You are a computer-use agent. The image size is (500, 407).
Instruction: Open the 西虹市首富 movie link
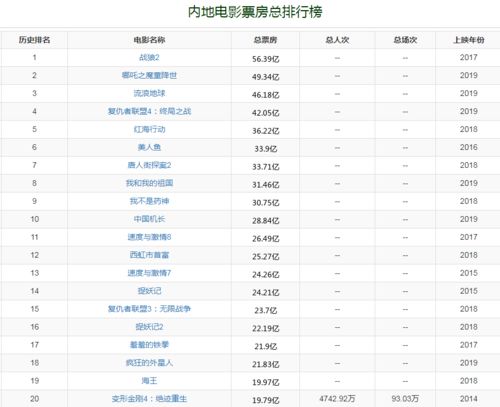pos(149,255)
